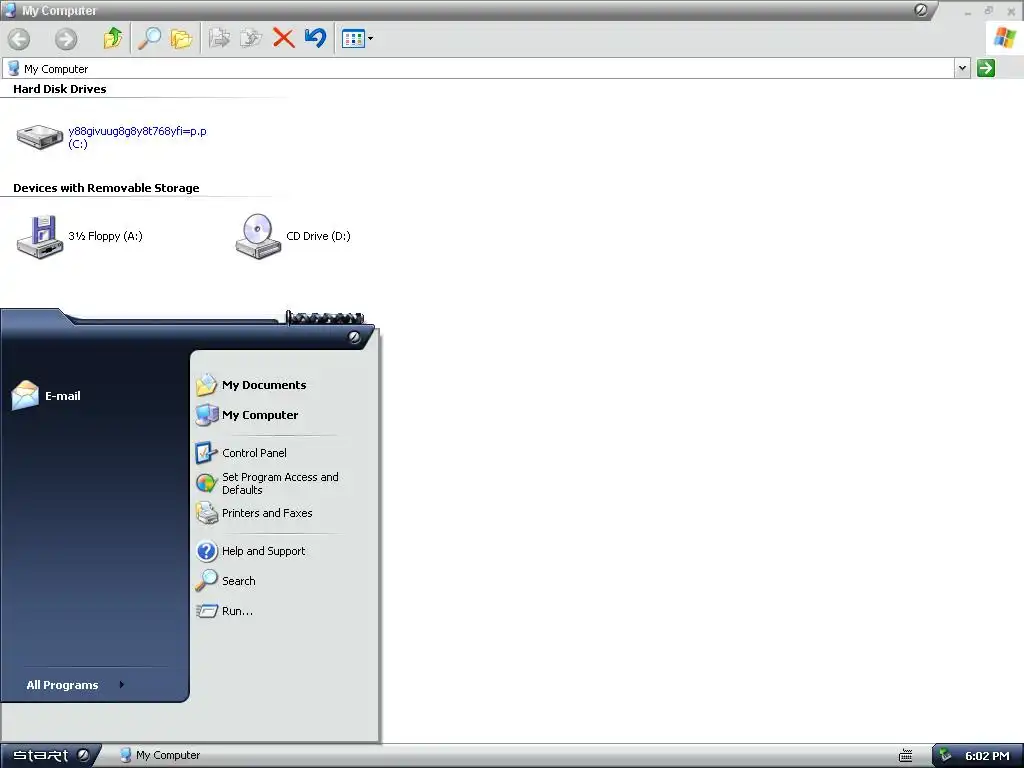Show the Folders pane from toolbar

pos(181,39)
